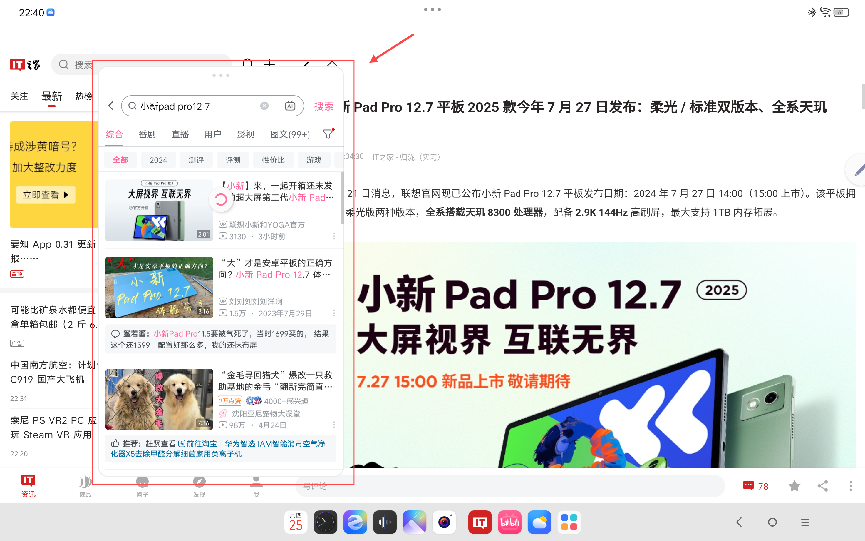Screen dimensions: 865x541
Task: Switch to the 用户 results tab
Action: (x=212, y=134)
